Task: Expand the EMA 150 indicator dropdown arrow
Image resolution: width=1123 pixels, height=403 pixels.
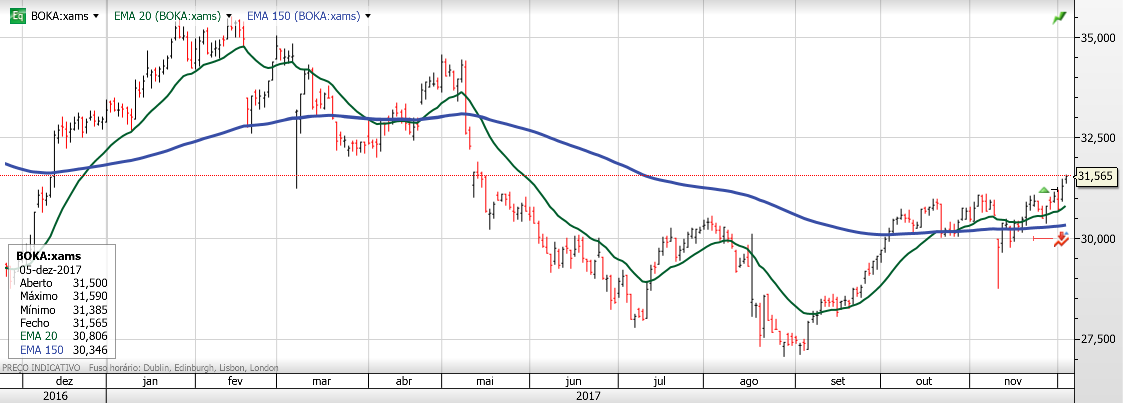Action: [x=368, y=16]
